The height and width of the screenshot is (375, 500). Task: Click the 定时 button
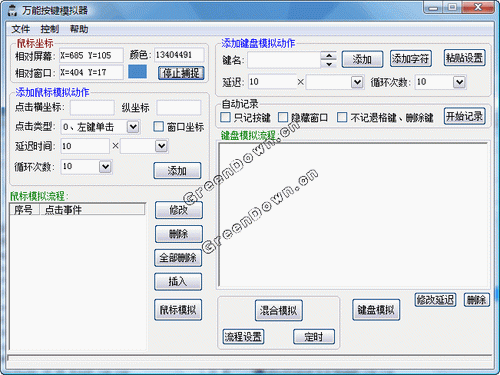tap(314, 337)
